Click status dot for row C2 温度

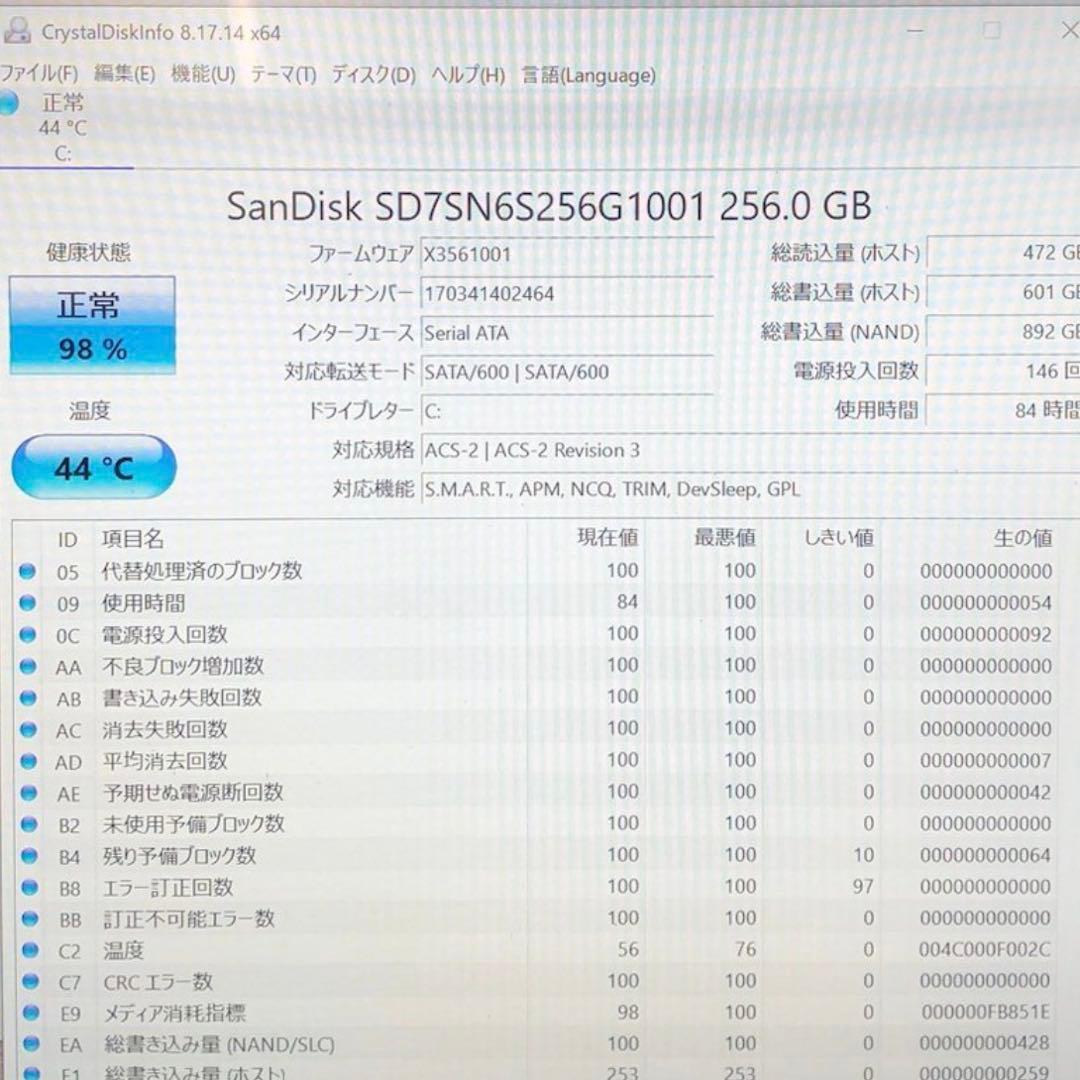point(30,951)
